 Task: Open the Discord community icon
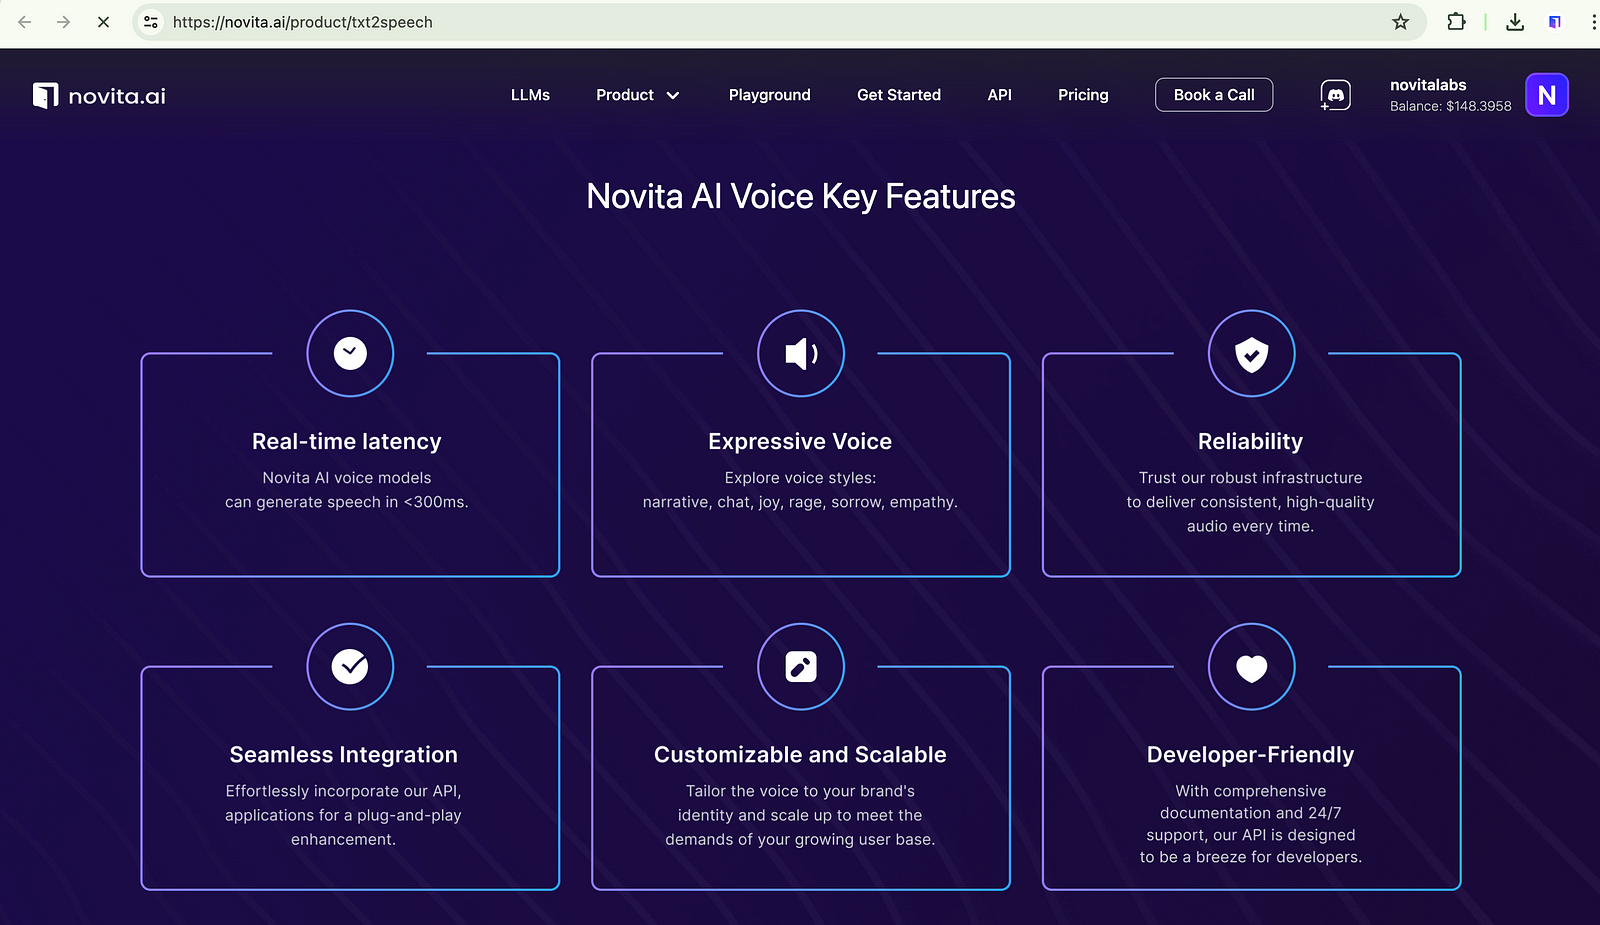1335,95
